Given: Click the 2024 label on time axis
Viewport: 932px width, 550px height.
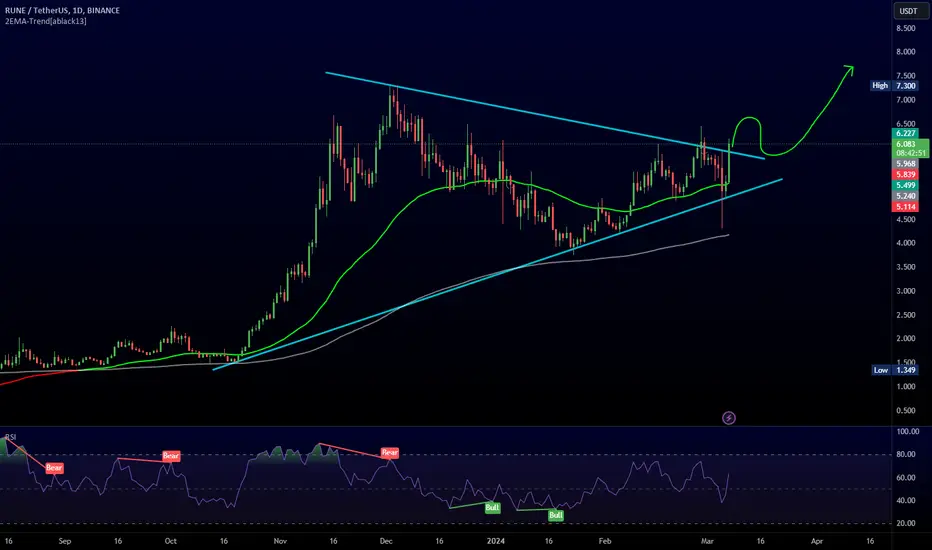Looking at the screenshot, I should click(x=496, y=541).
